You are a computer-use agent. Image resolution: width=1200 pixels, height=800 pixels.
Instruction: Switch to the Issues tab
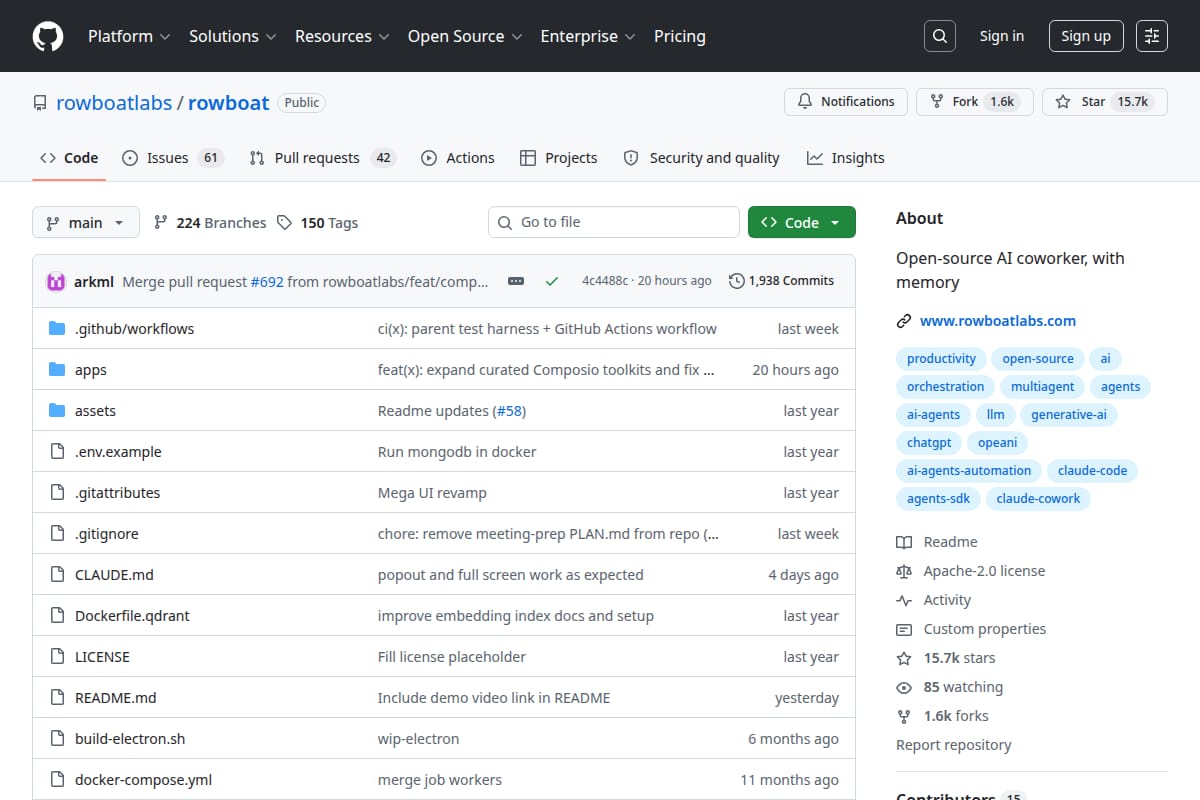coord(172,158)
